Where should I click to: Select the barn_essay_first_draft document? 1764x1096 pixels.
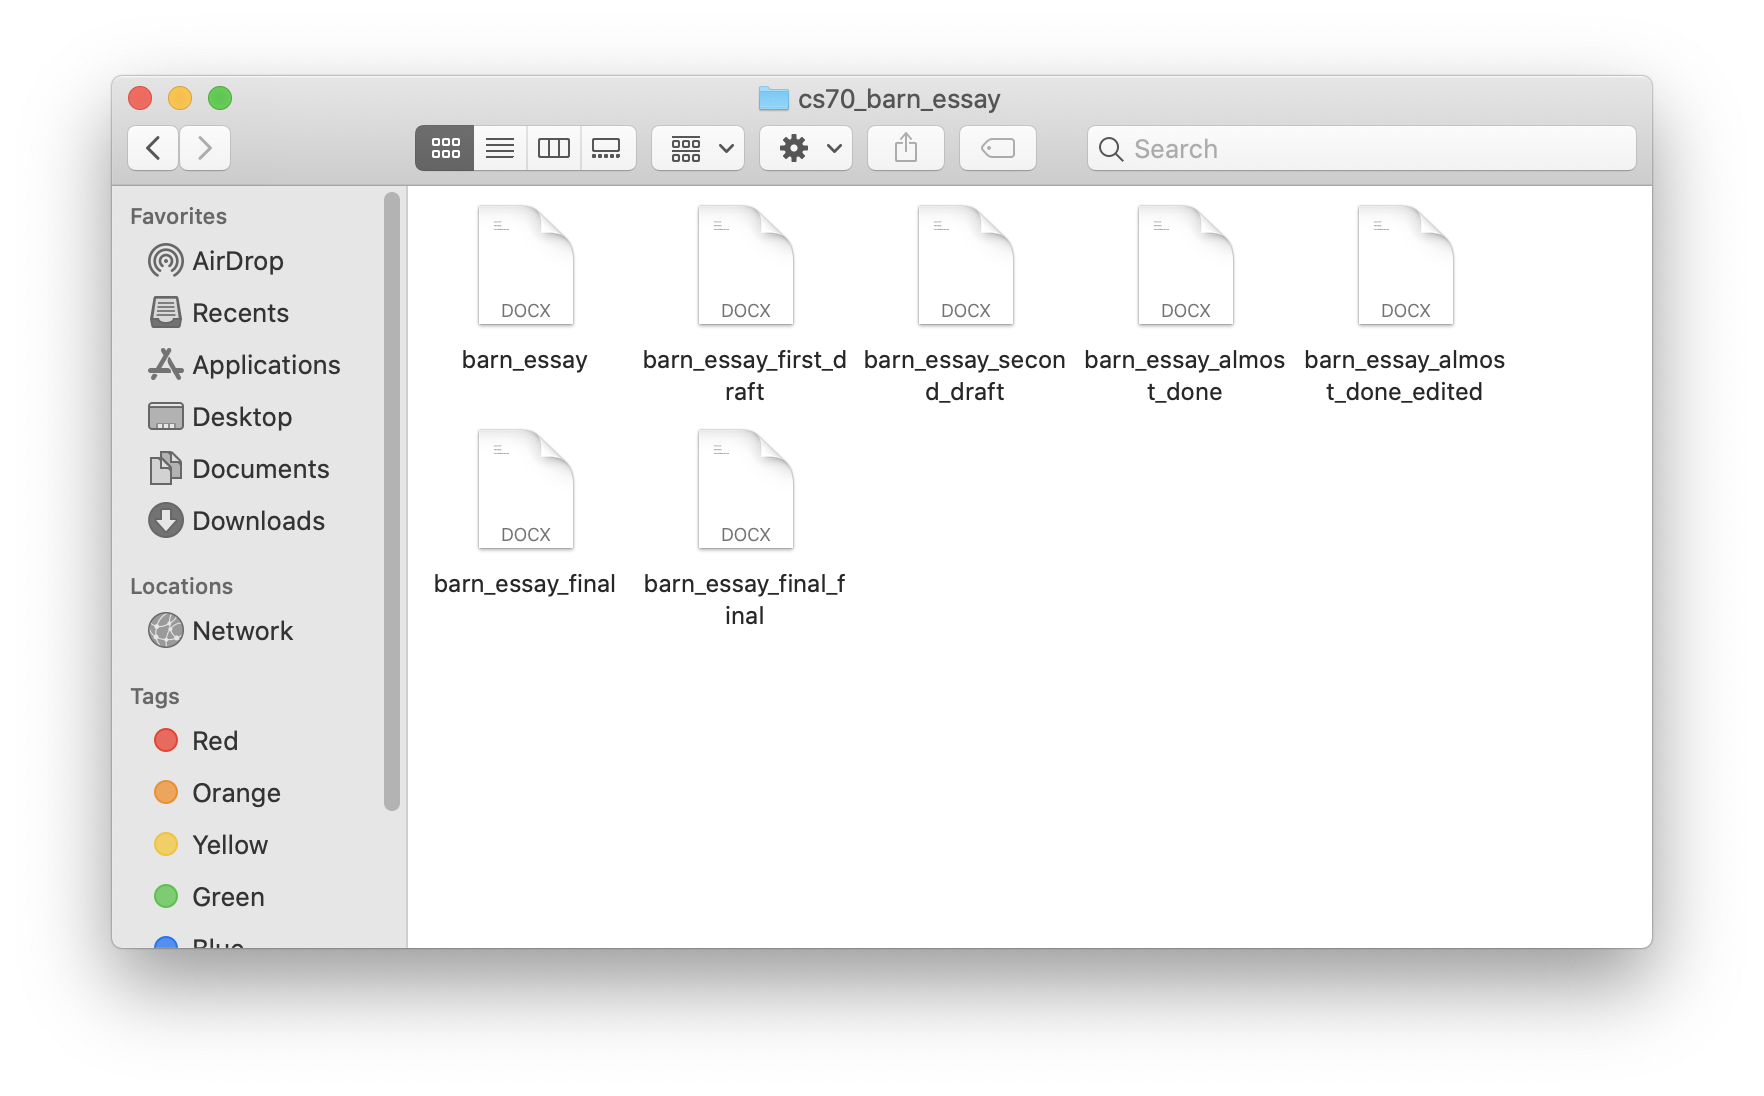tap(745, 264)
